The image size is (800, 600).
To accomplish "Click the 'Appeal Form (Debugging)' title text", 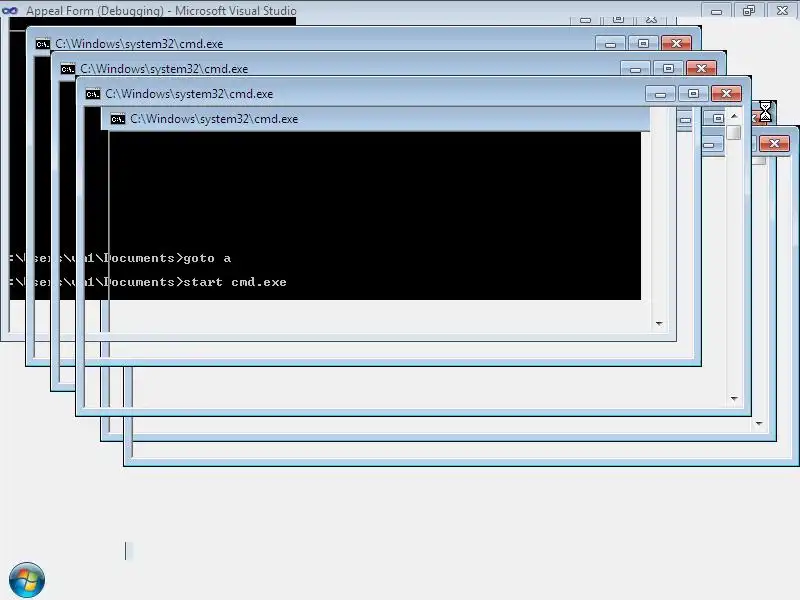I will 95,11.
